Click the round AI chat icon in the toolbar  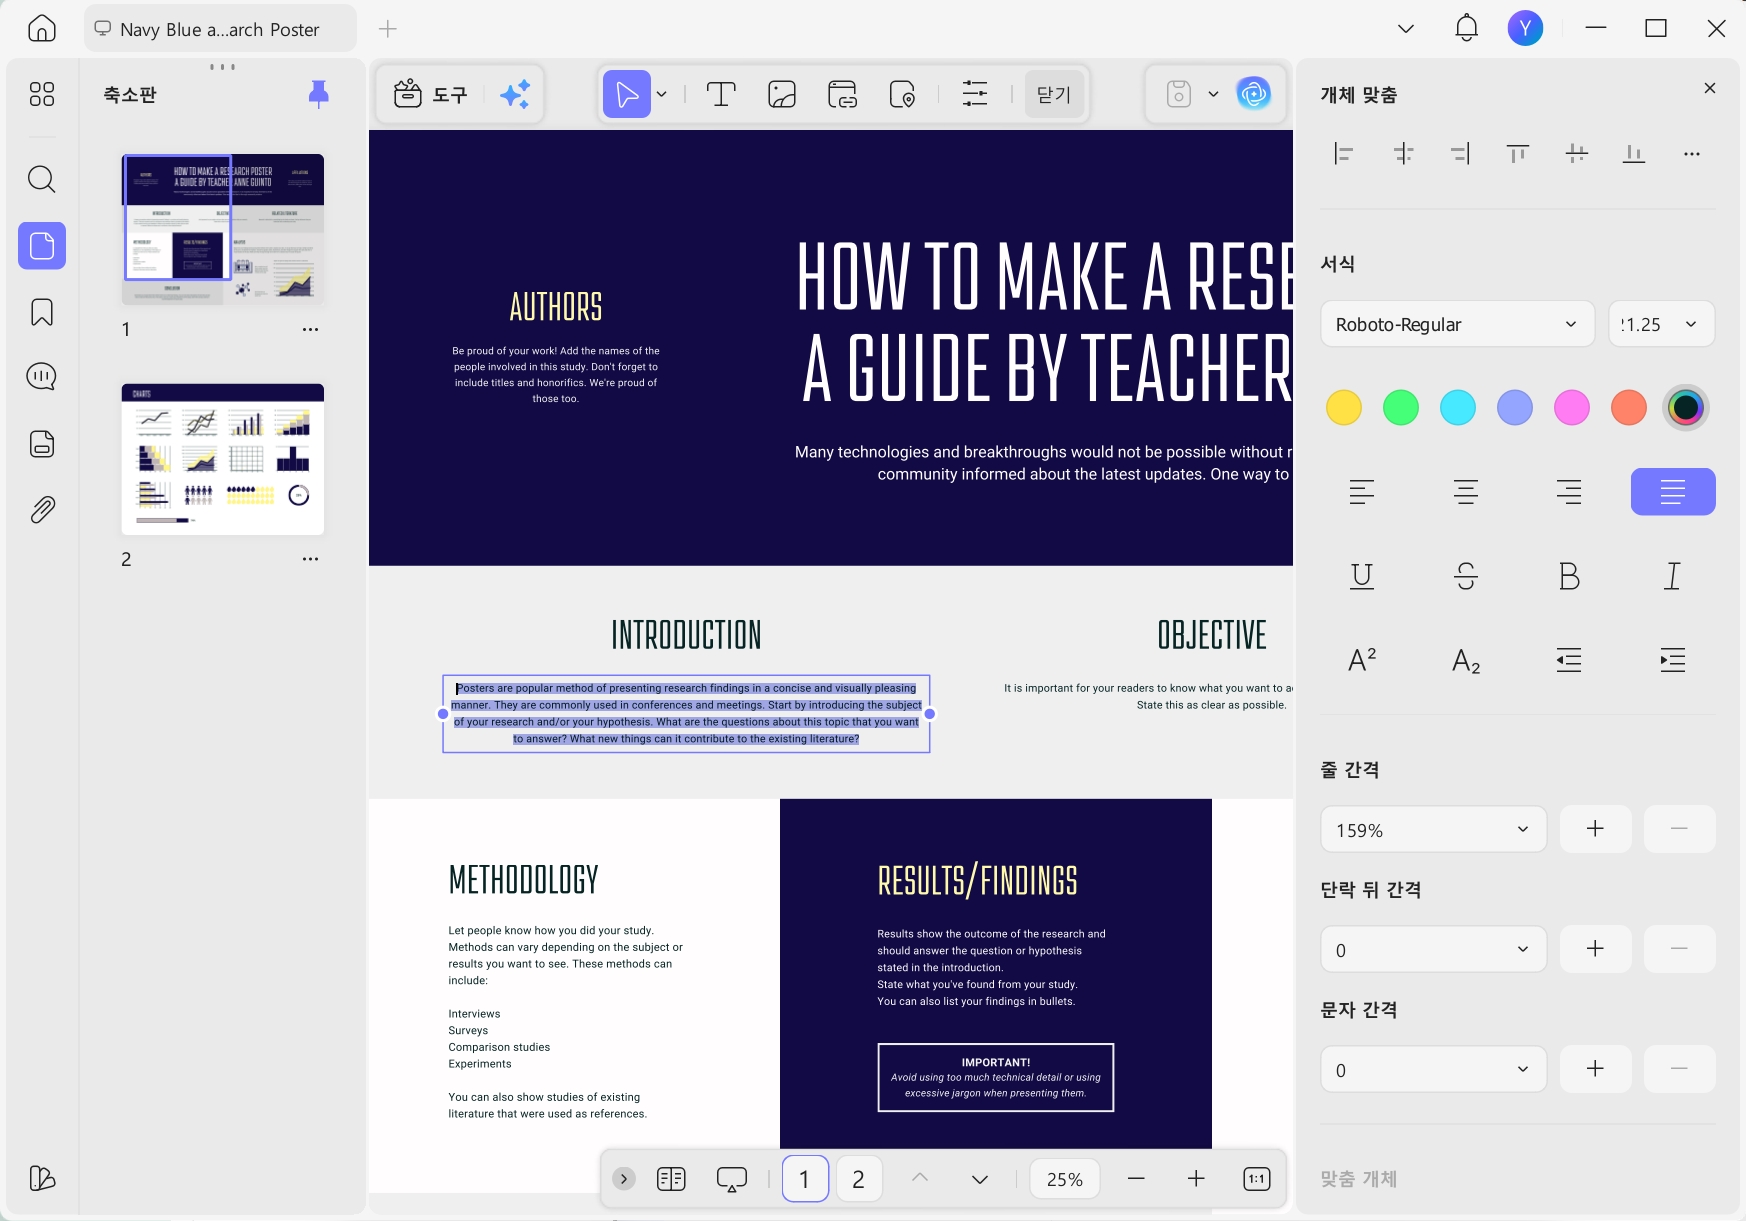coord(1254,94)
